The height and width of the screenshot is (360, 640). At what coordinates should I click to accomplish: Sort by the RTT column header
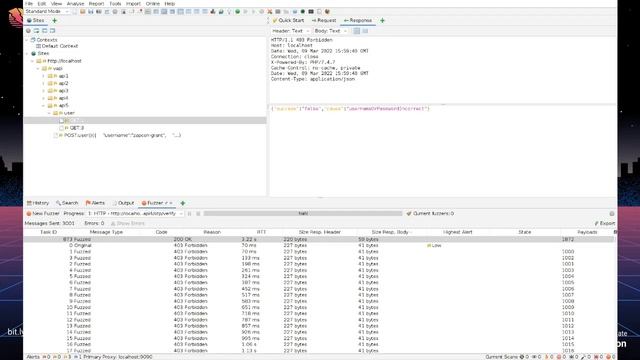[x=261, y=232]
